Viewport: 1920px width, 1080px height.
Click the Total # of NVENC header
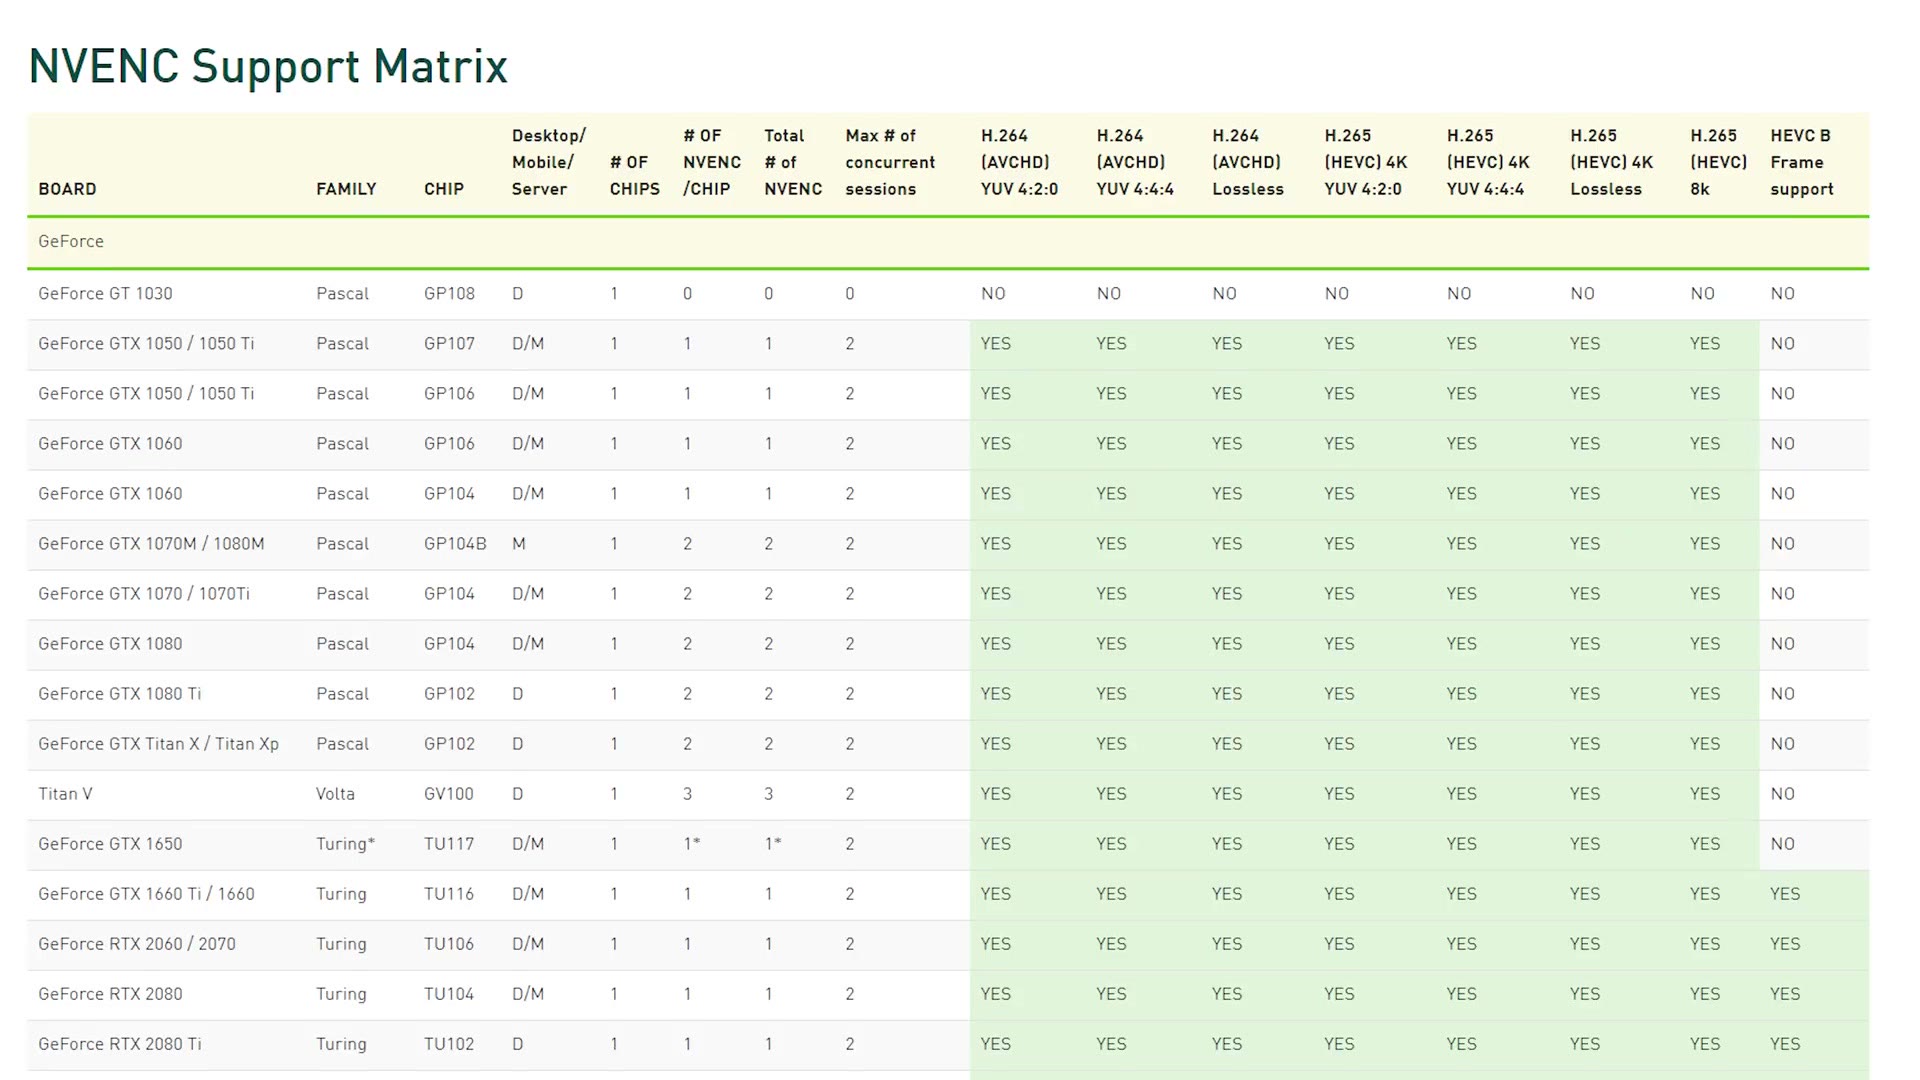click(792, 162)
